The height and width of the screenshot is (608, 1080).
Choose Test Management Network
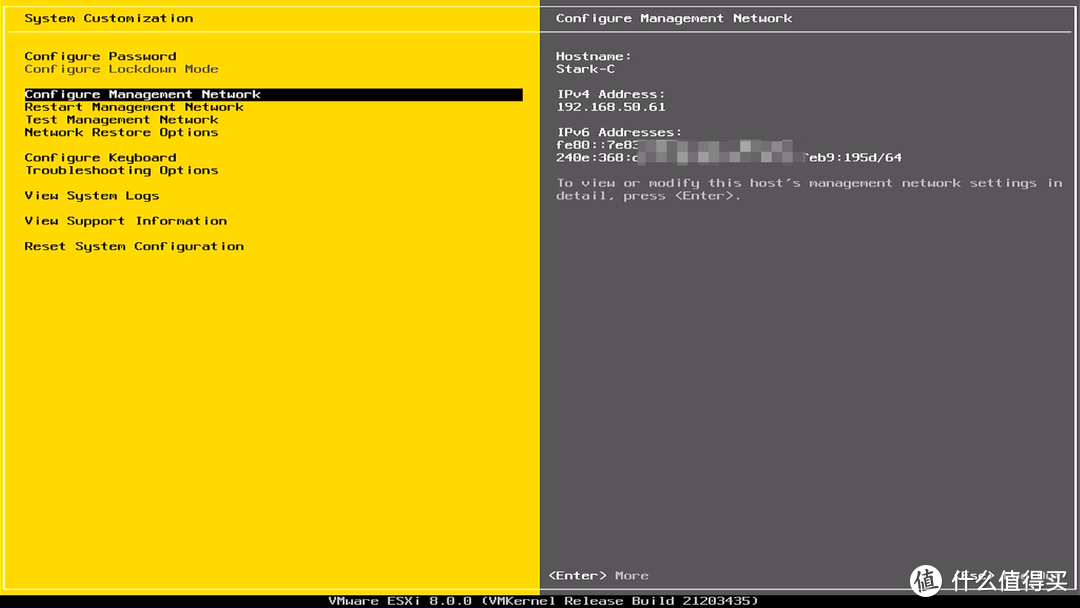121,120
